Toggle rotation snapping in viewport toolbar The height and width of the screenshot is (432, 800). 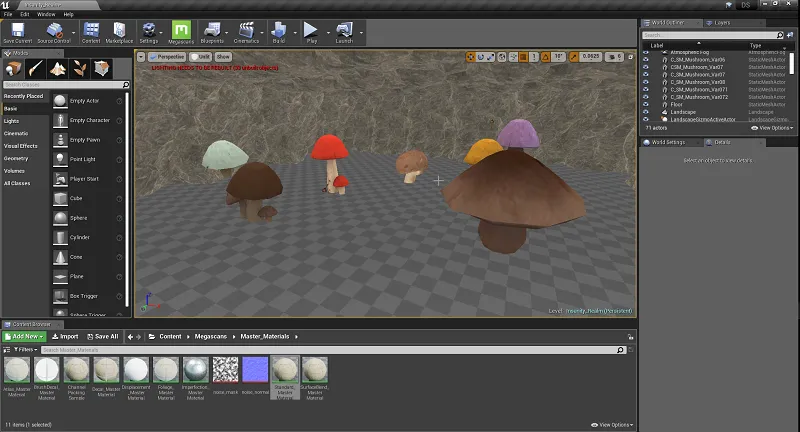click(545, 57)
